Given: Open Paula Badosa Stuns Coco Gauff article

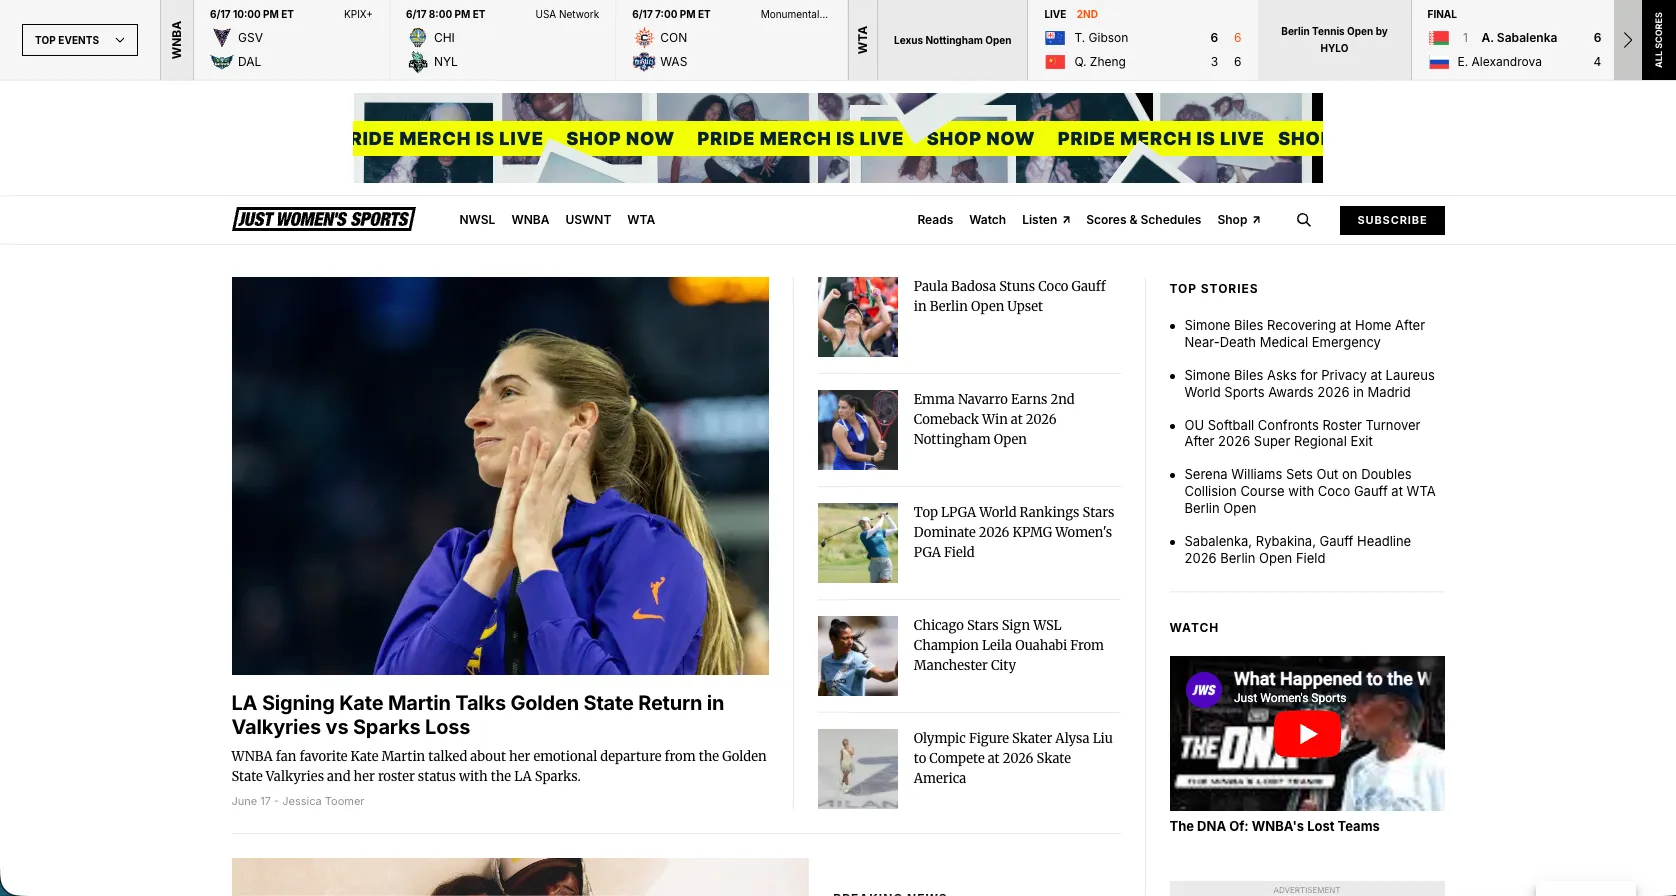Looking at the screenshot, I should click(x=1009, y=296).
